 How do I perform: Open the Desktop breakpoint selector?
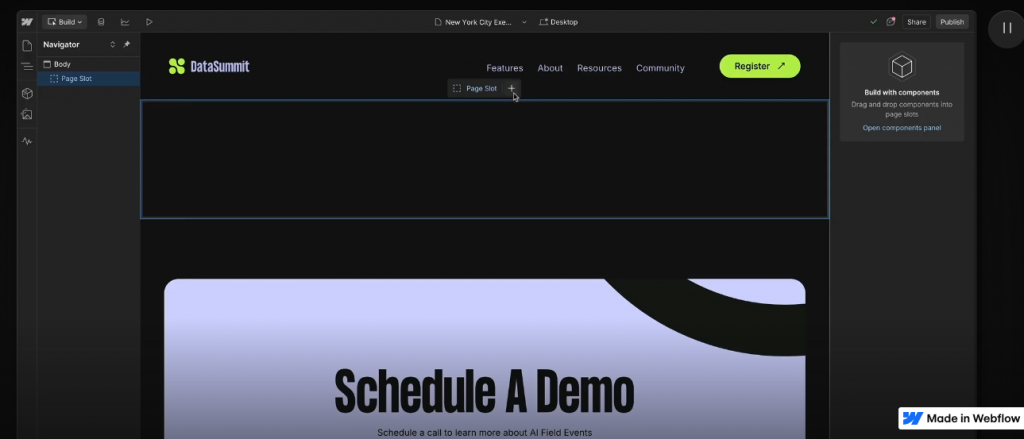(x=558, y=22)
